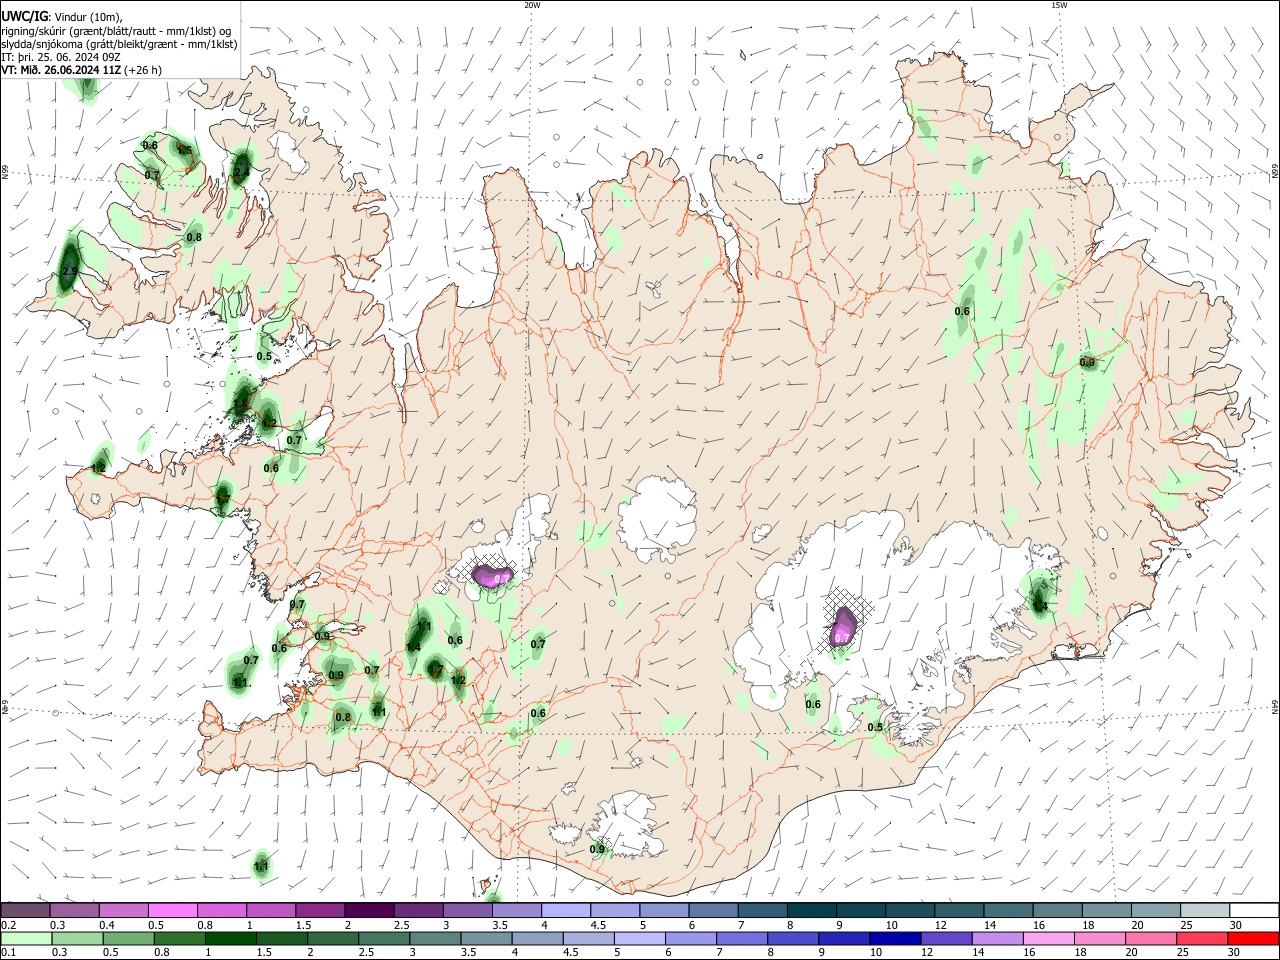Screen dimensions: 1280x960
Task: Click the 1.5 precipitation value on the map
Action: (x=184, y=151)
